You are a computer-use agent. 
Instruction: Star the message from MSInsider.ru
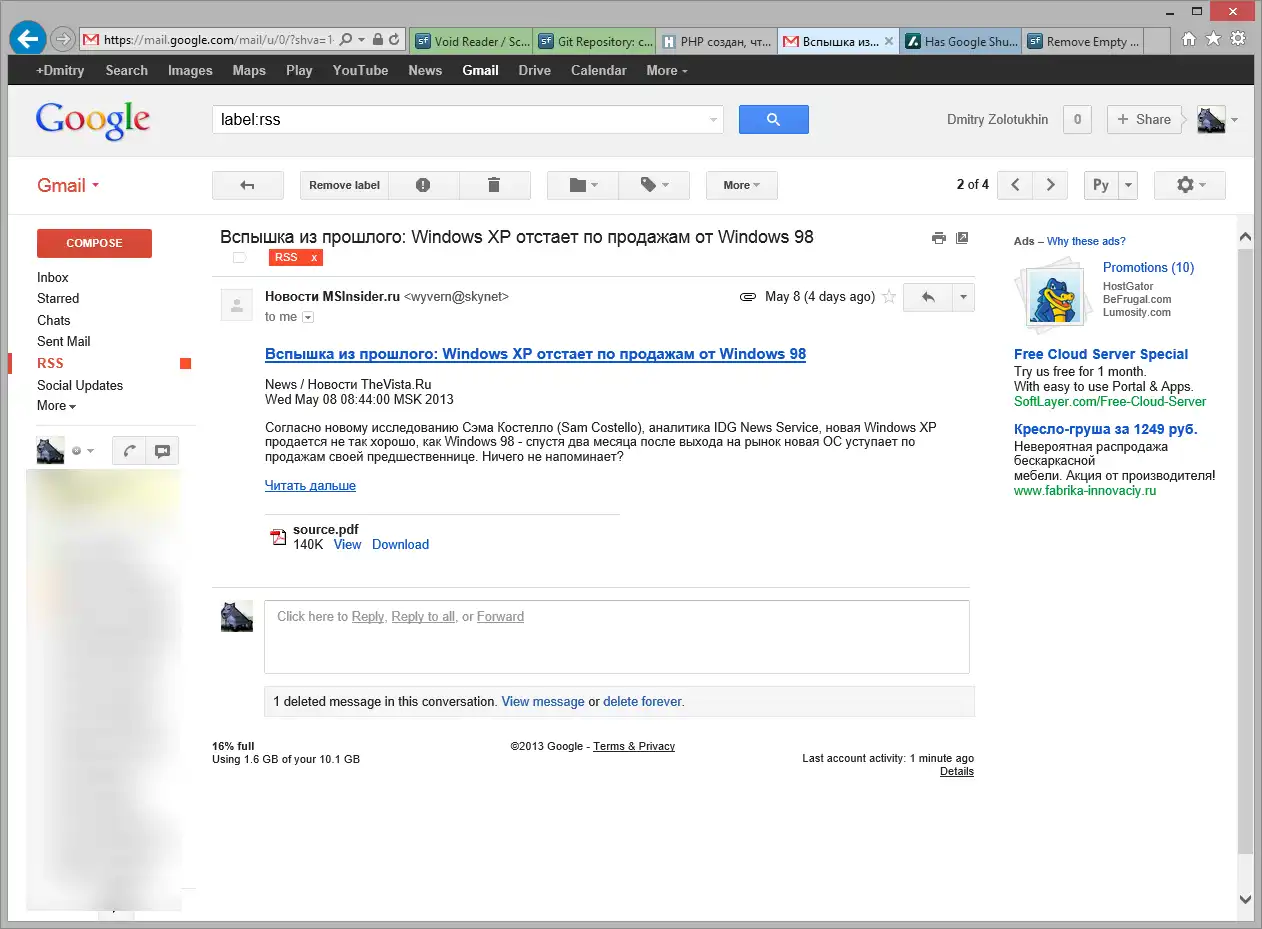click(x=888, y=297)
